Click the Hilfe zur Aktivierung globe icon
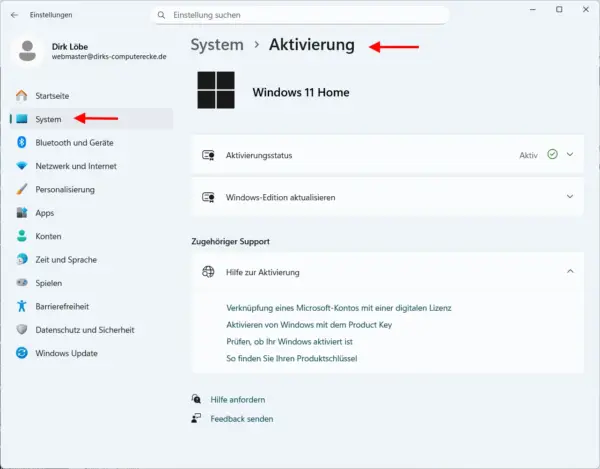The width and height of the screenshot is (600, 469). [208, 272]
